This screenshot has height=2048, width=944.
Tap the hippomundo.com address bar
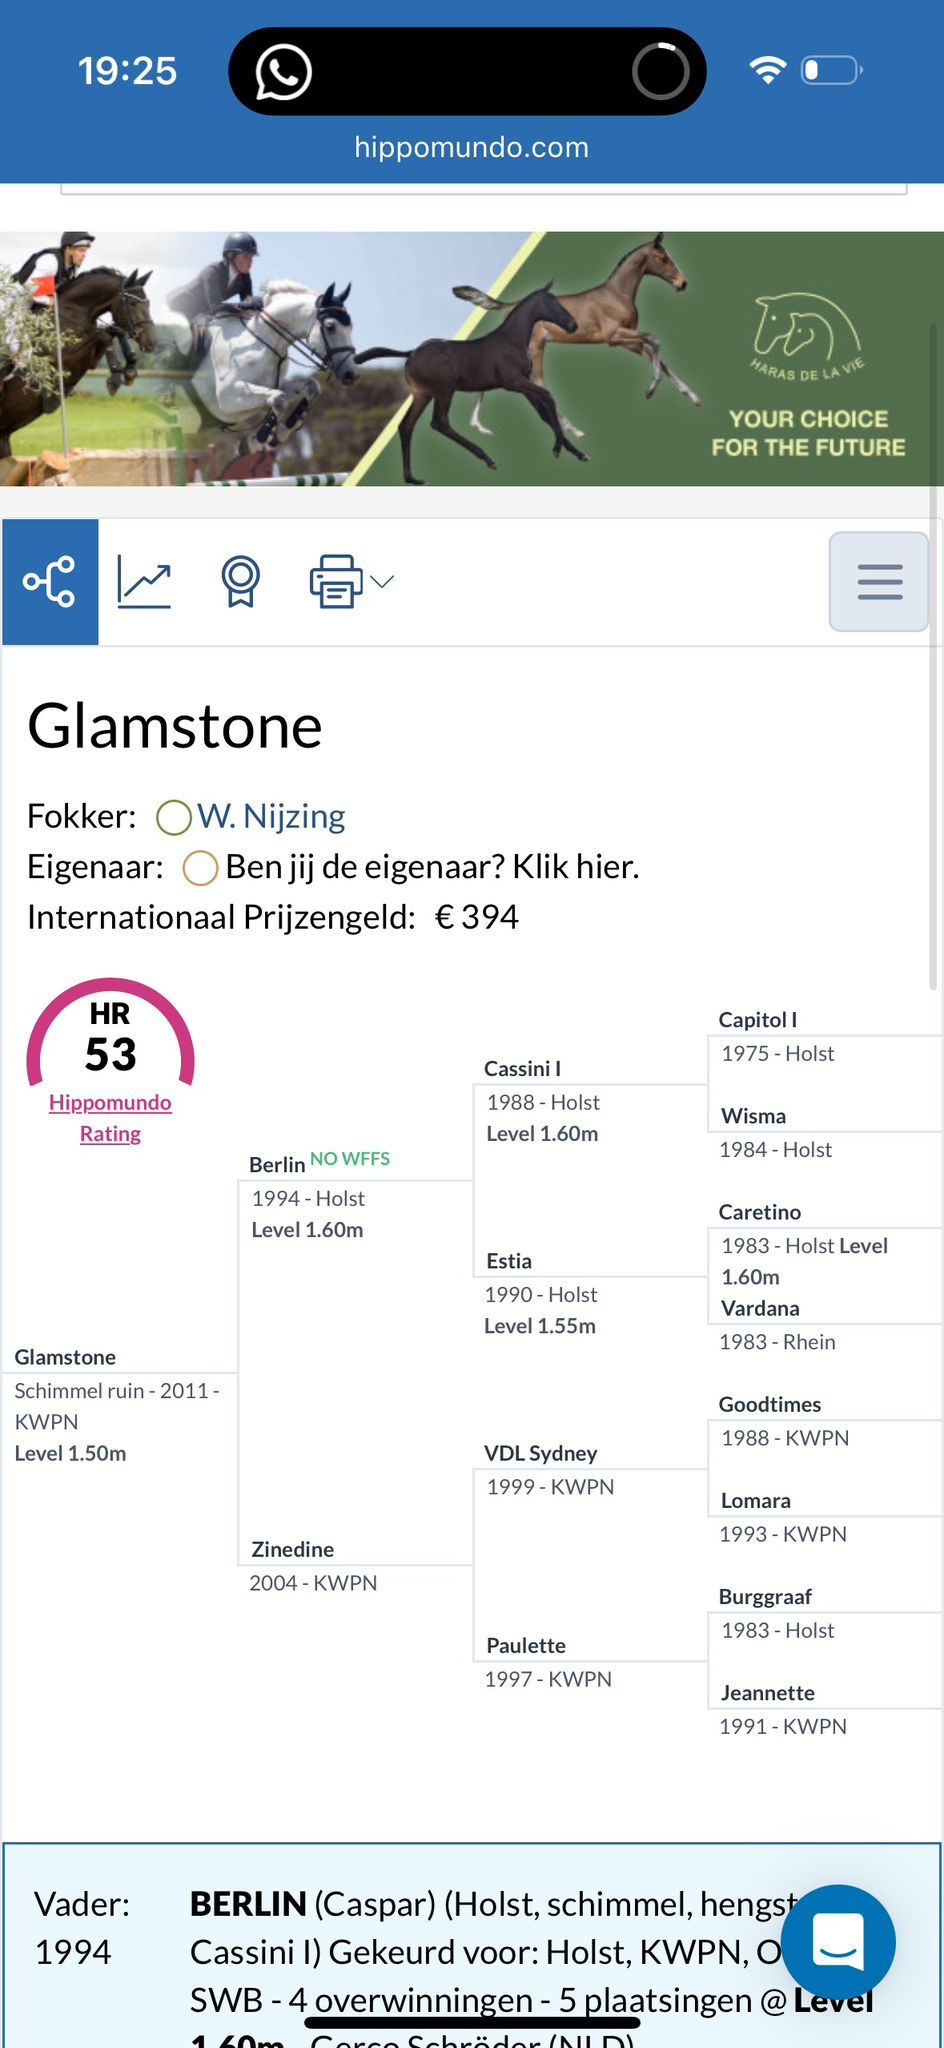[472, 147]
